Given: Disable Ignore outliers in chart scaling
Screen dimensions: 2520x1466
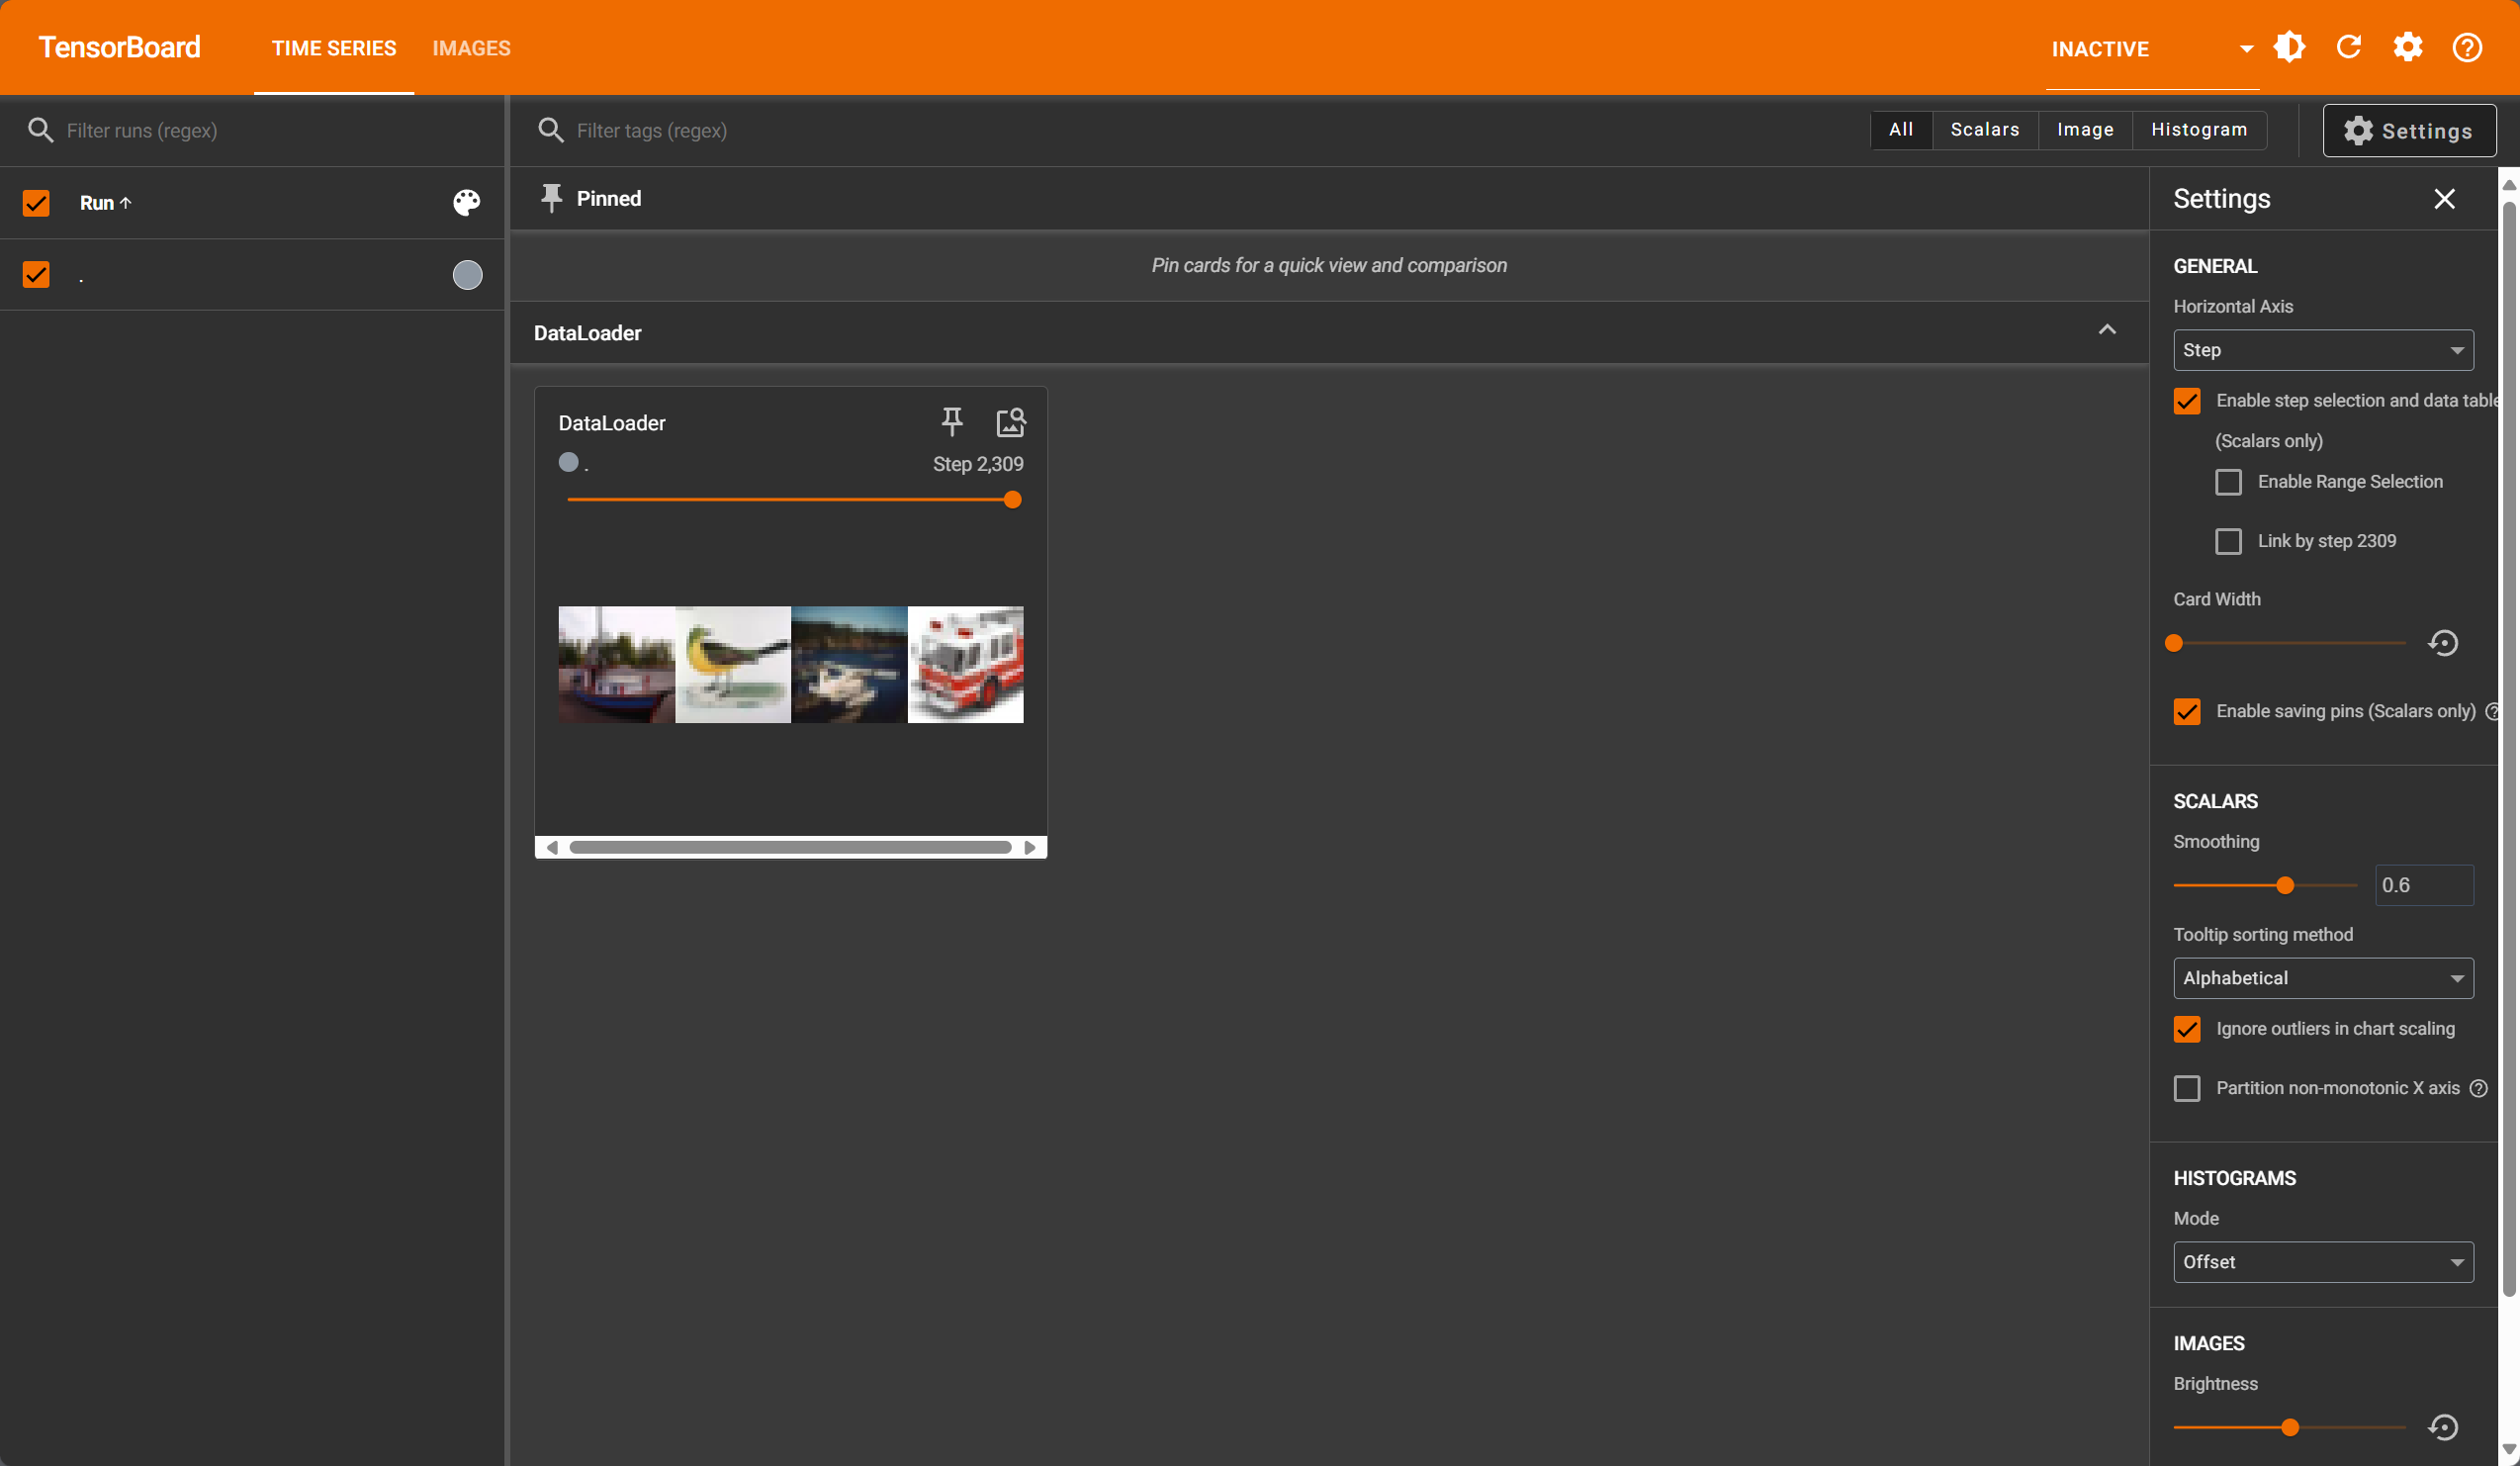Looking at the screenshot, I should coord(2187,1029).
